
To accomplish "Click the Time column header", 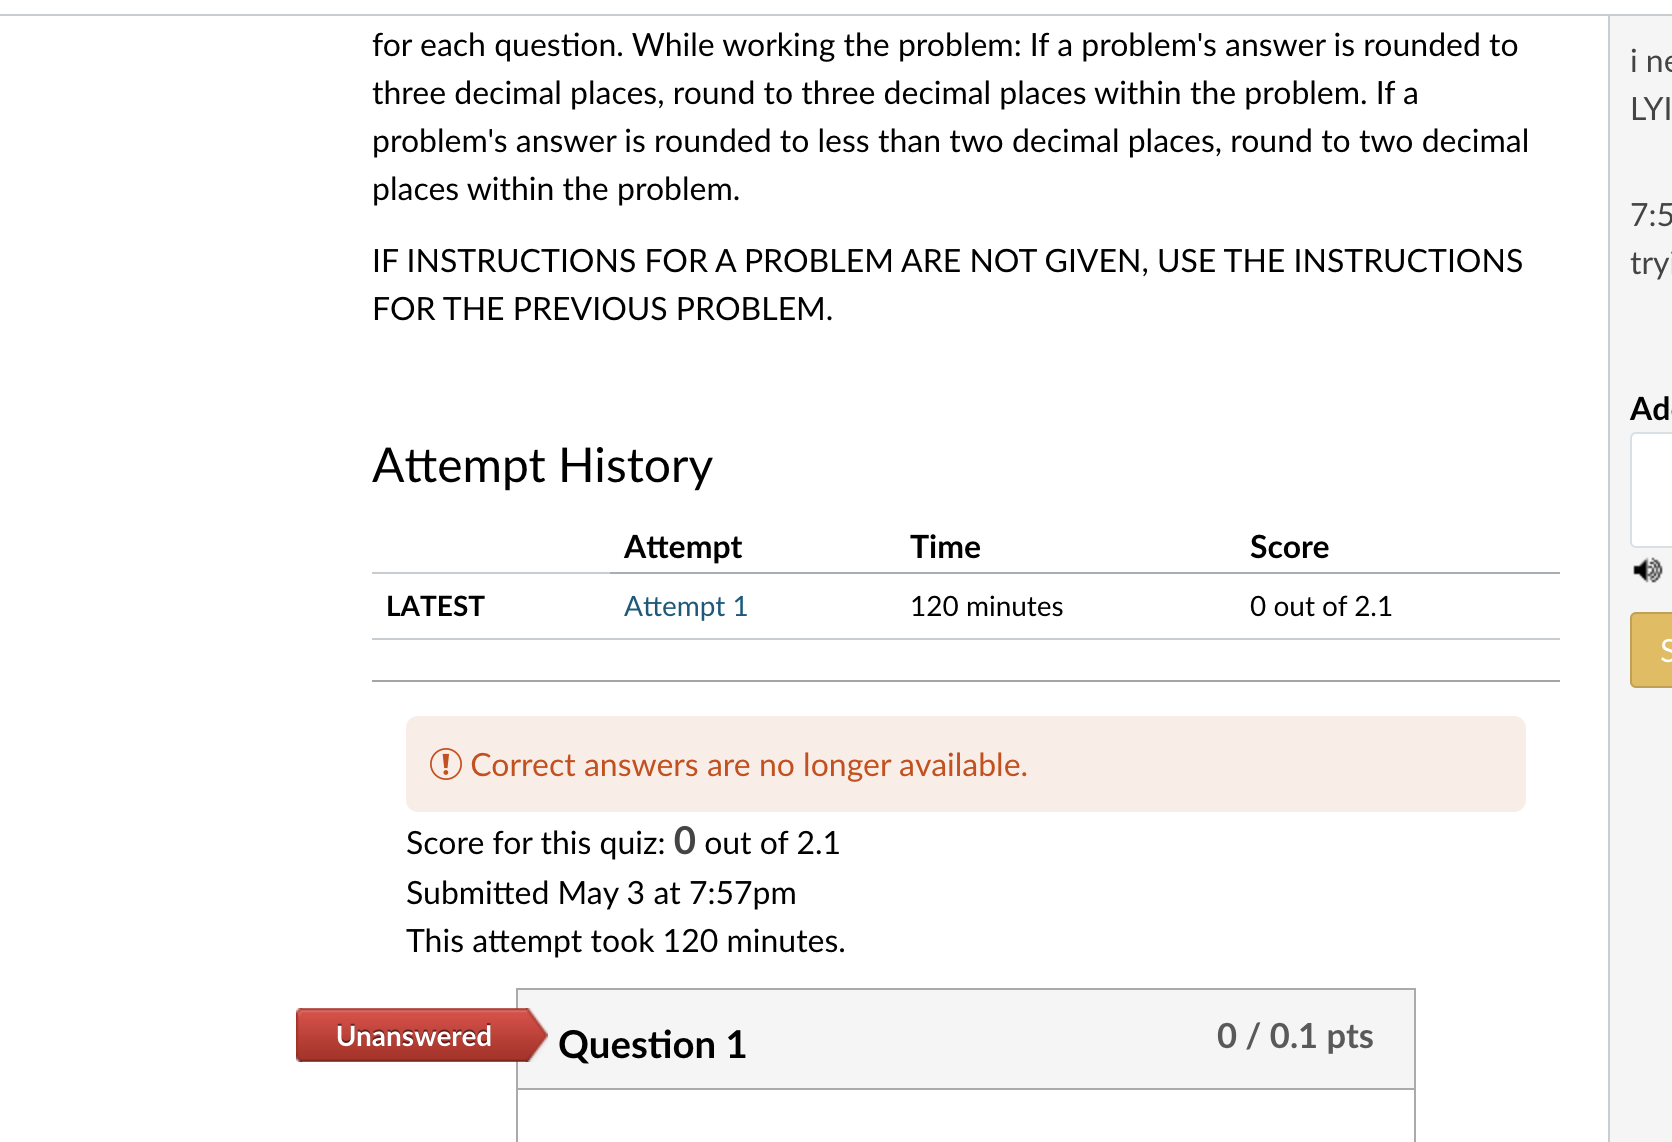I will 945,547.
